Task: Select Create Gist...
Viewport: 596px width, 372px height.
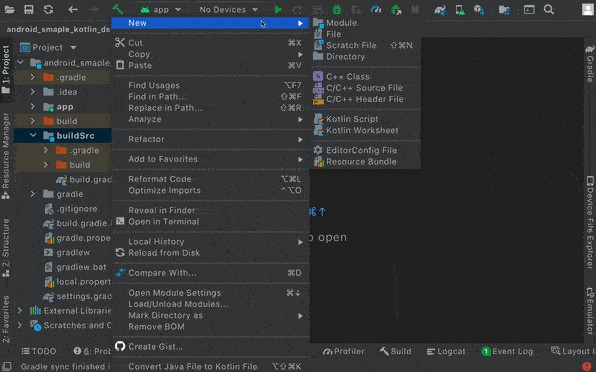Action: point(210,347)
